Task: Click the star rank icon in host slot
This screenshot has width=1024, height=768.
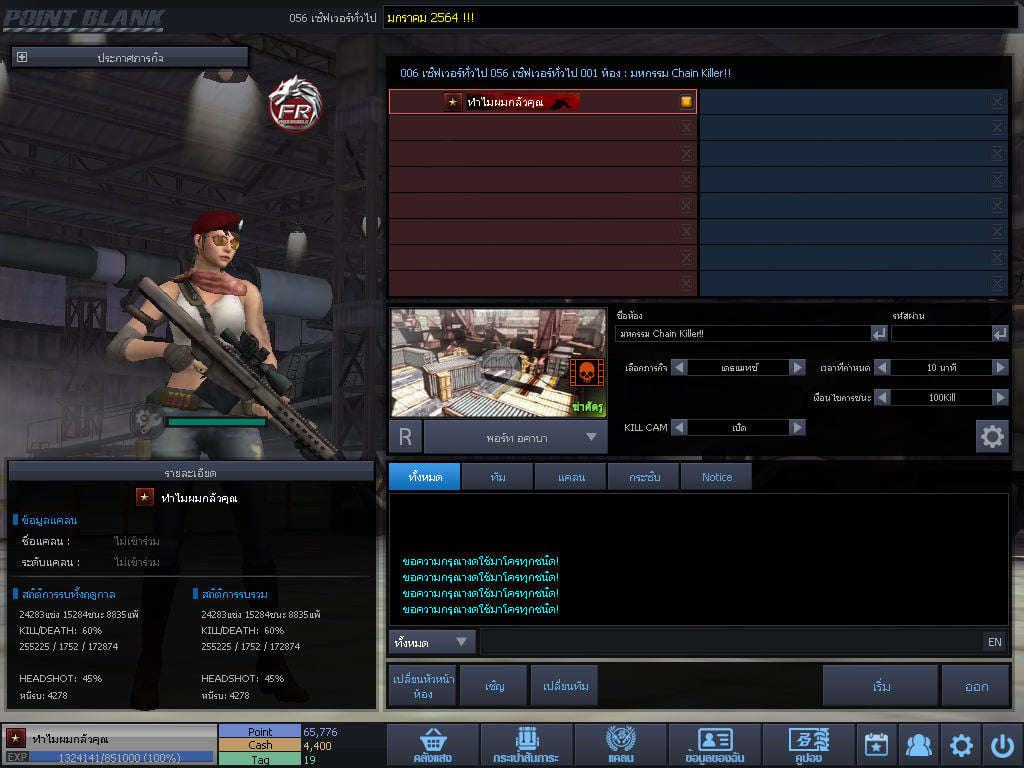Action: tap(453, 102)
